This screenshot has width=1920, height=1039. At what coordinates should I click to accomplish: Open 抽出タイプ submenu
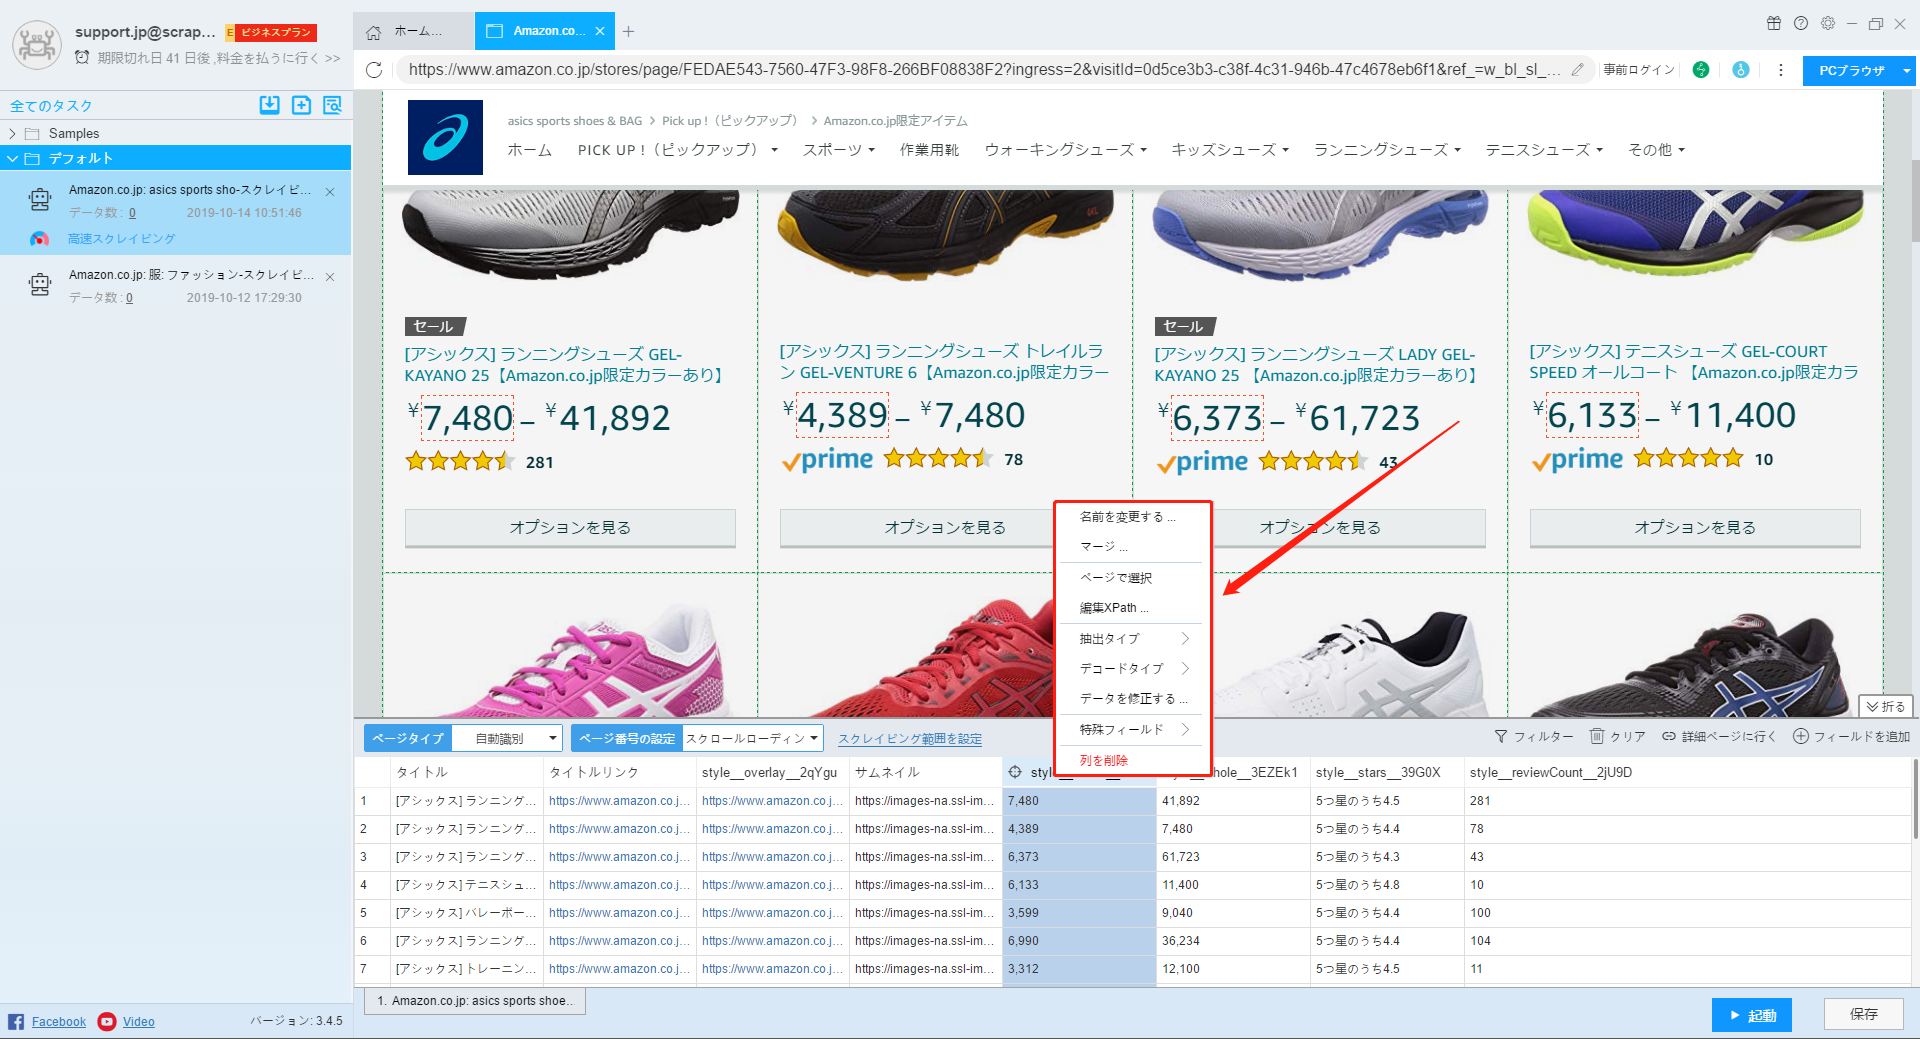point(1133,638)
